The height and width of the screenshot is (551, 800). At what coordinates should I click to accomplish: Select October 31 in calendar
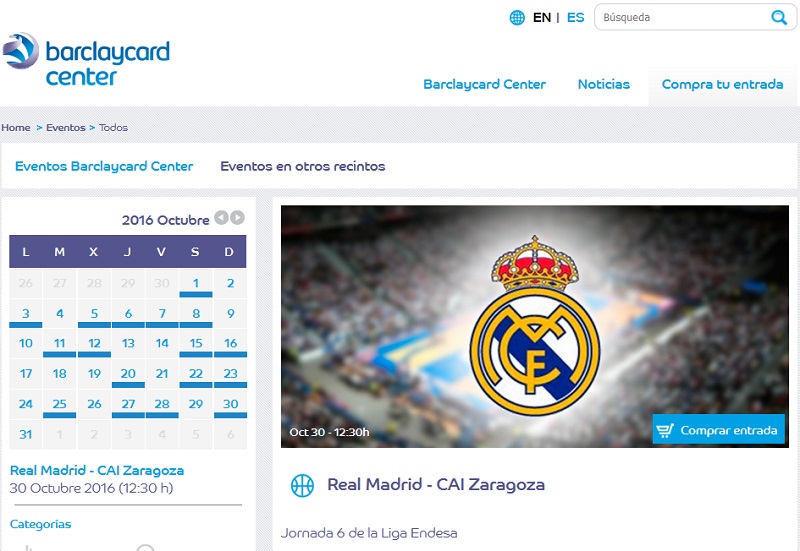[x=26, y=435]
